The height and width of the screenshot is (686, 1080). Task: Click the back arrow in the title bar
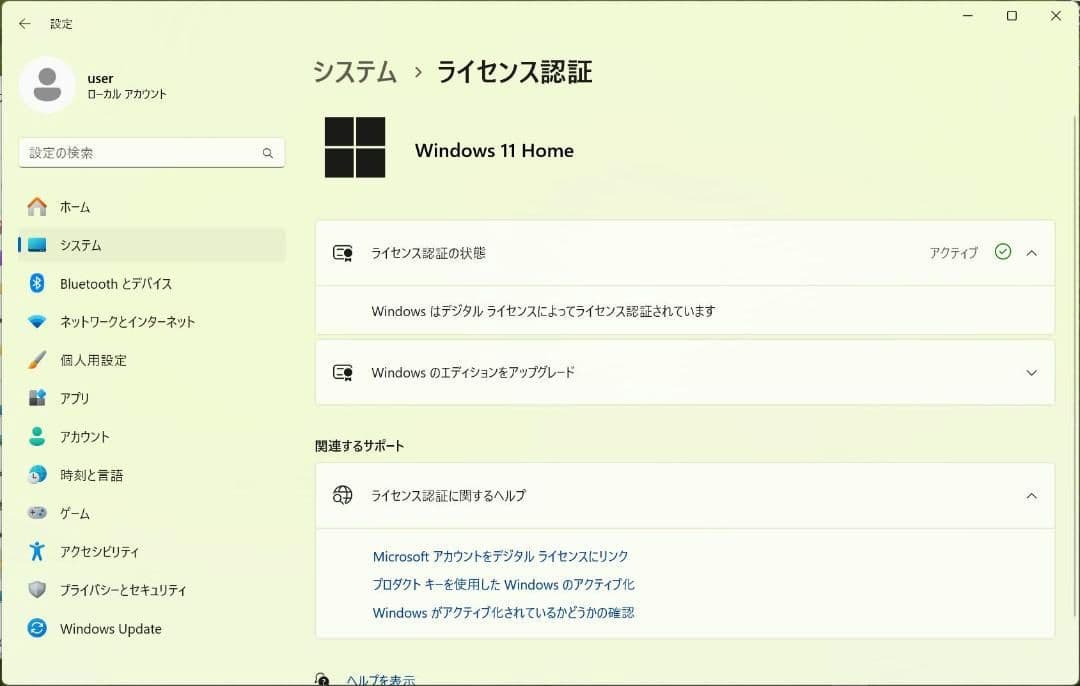click(x=25, y=23)
